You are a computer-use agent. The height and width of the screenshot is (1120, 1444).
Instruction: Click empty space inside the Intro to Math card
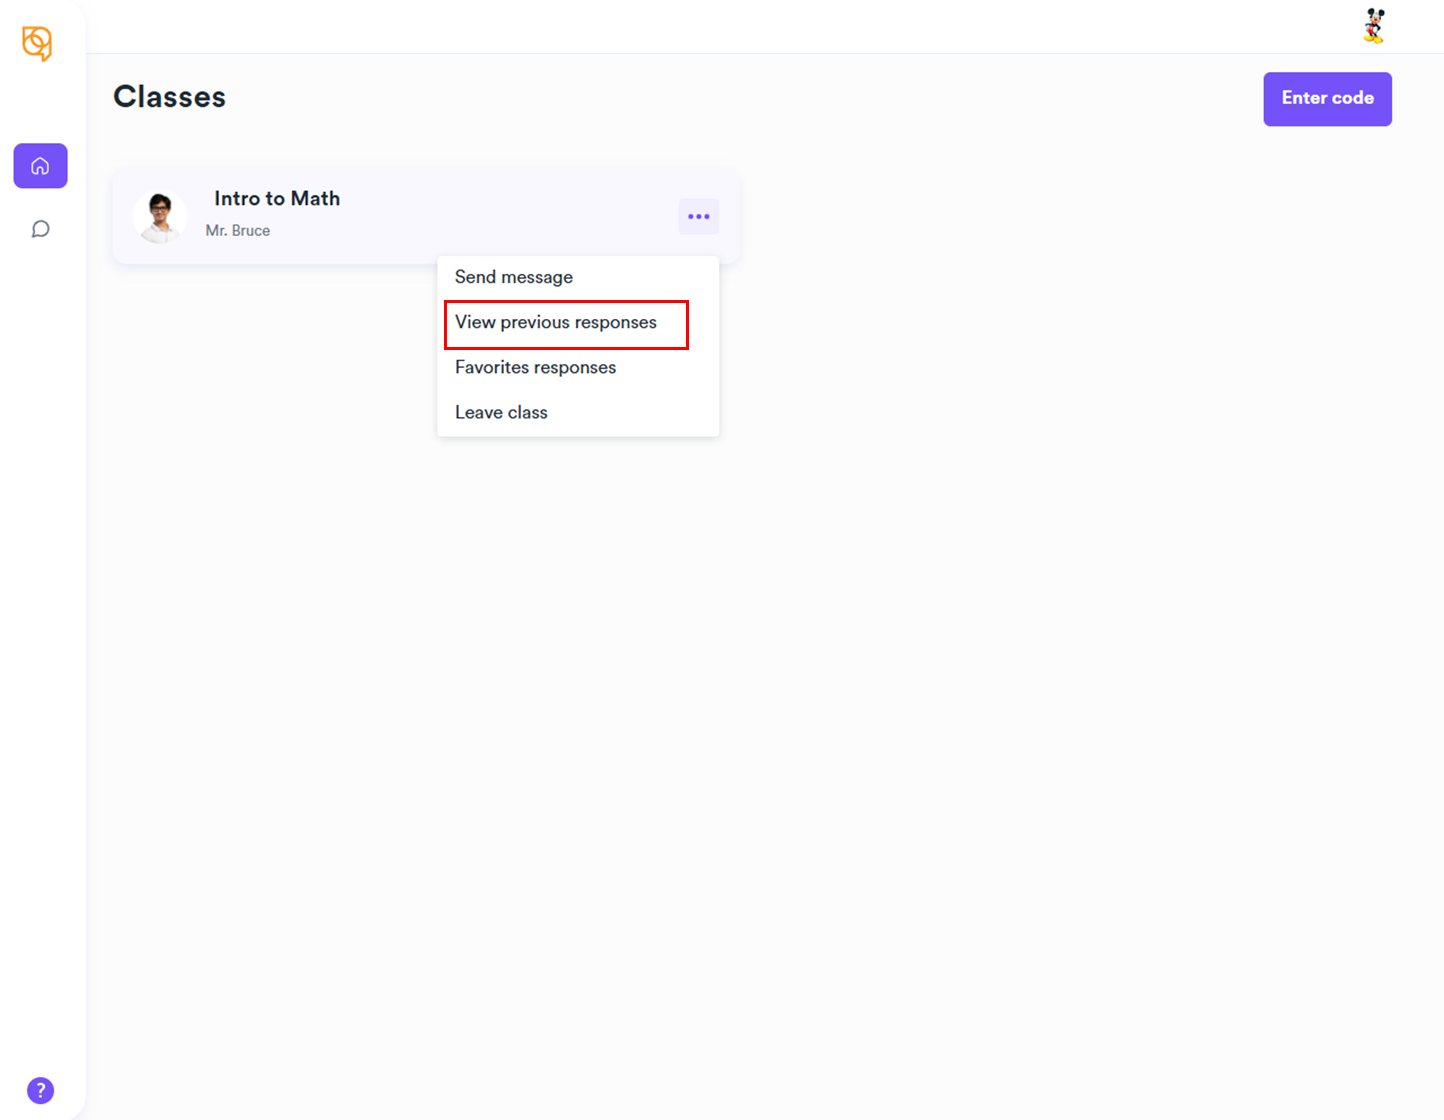[500, 215]
